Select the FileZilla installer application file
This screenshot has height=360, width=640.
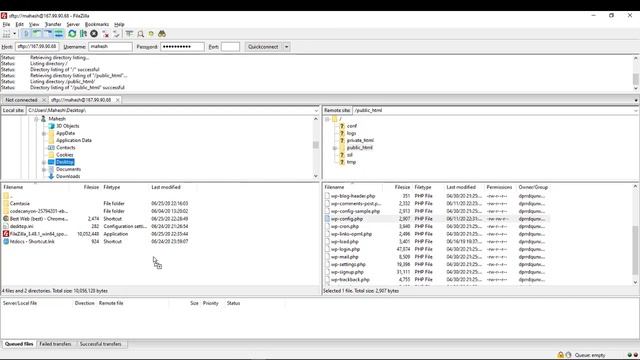pyautogui.click(x=40, y=234)
